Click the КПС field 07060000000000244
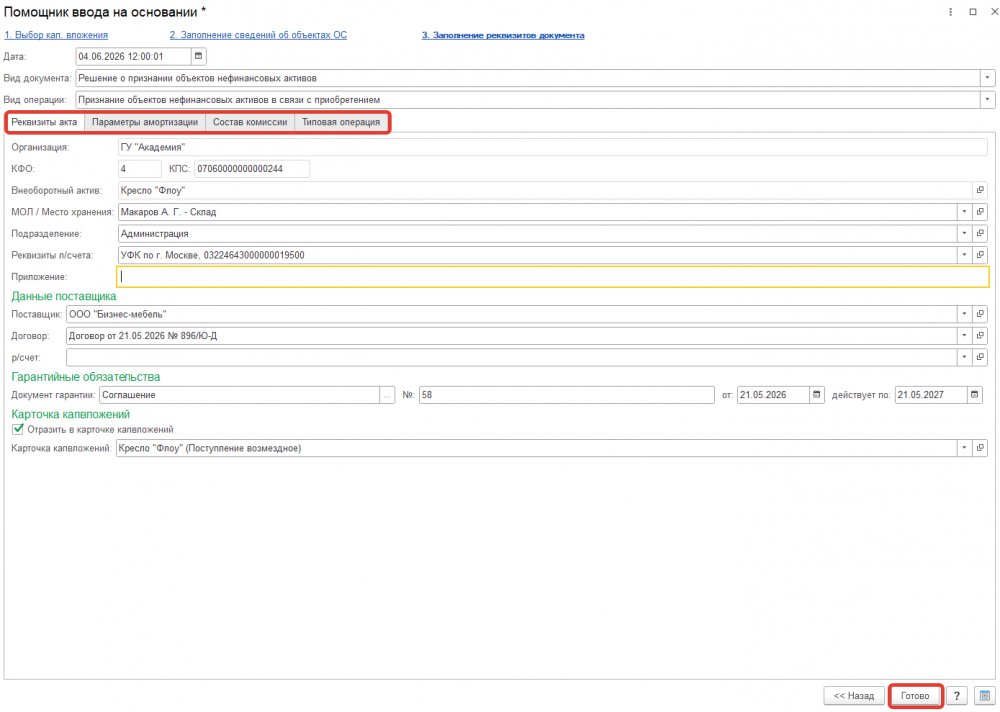 pos(252,168)
